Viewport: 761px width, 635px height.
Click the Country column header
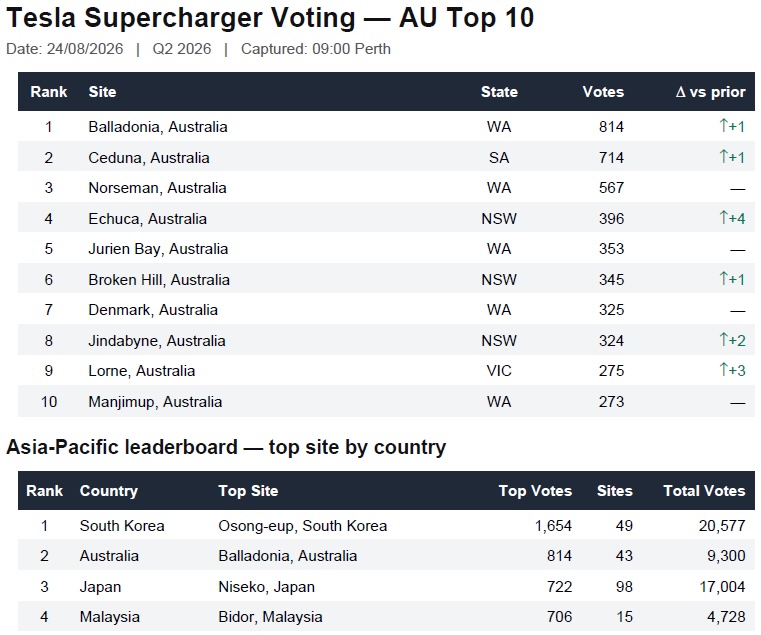[109, 491]
